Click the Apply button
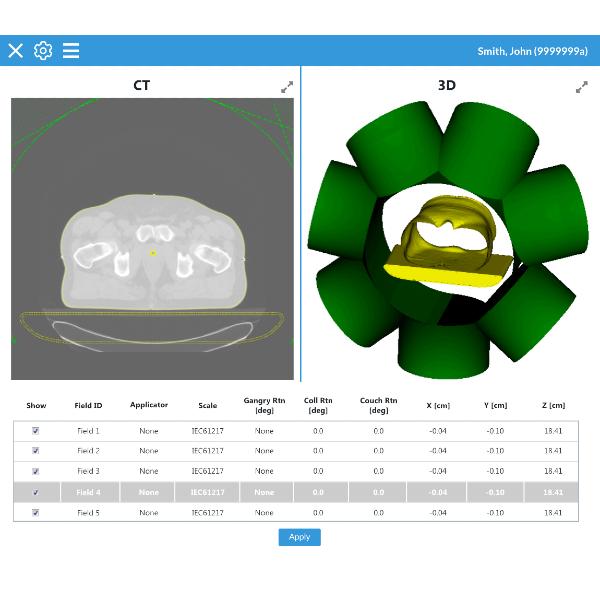The height and width of the screenshot is (600, 600). click(x=299, y=537)
